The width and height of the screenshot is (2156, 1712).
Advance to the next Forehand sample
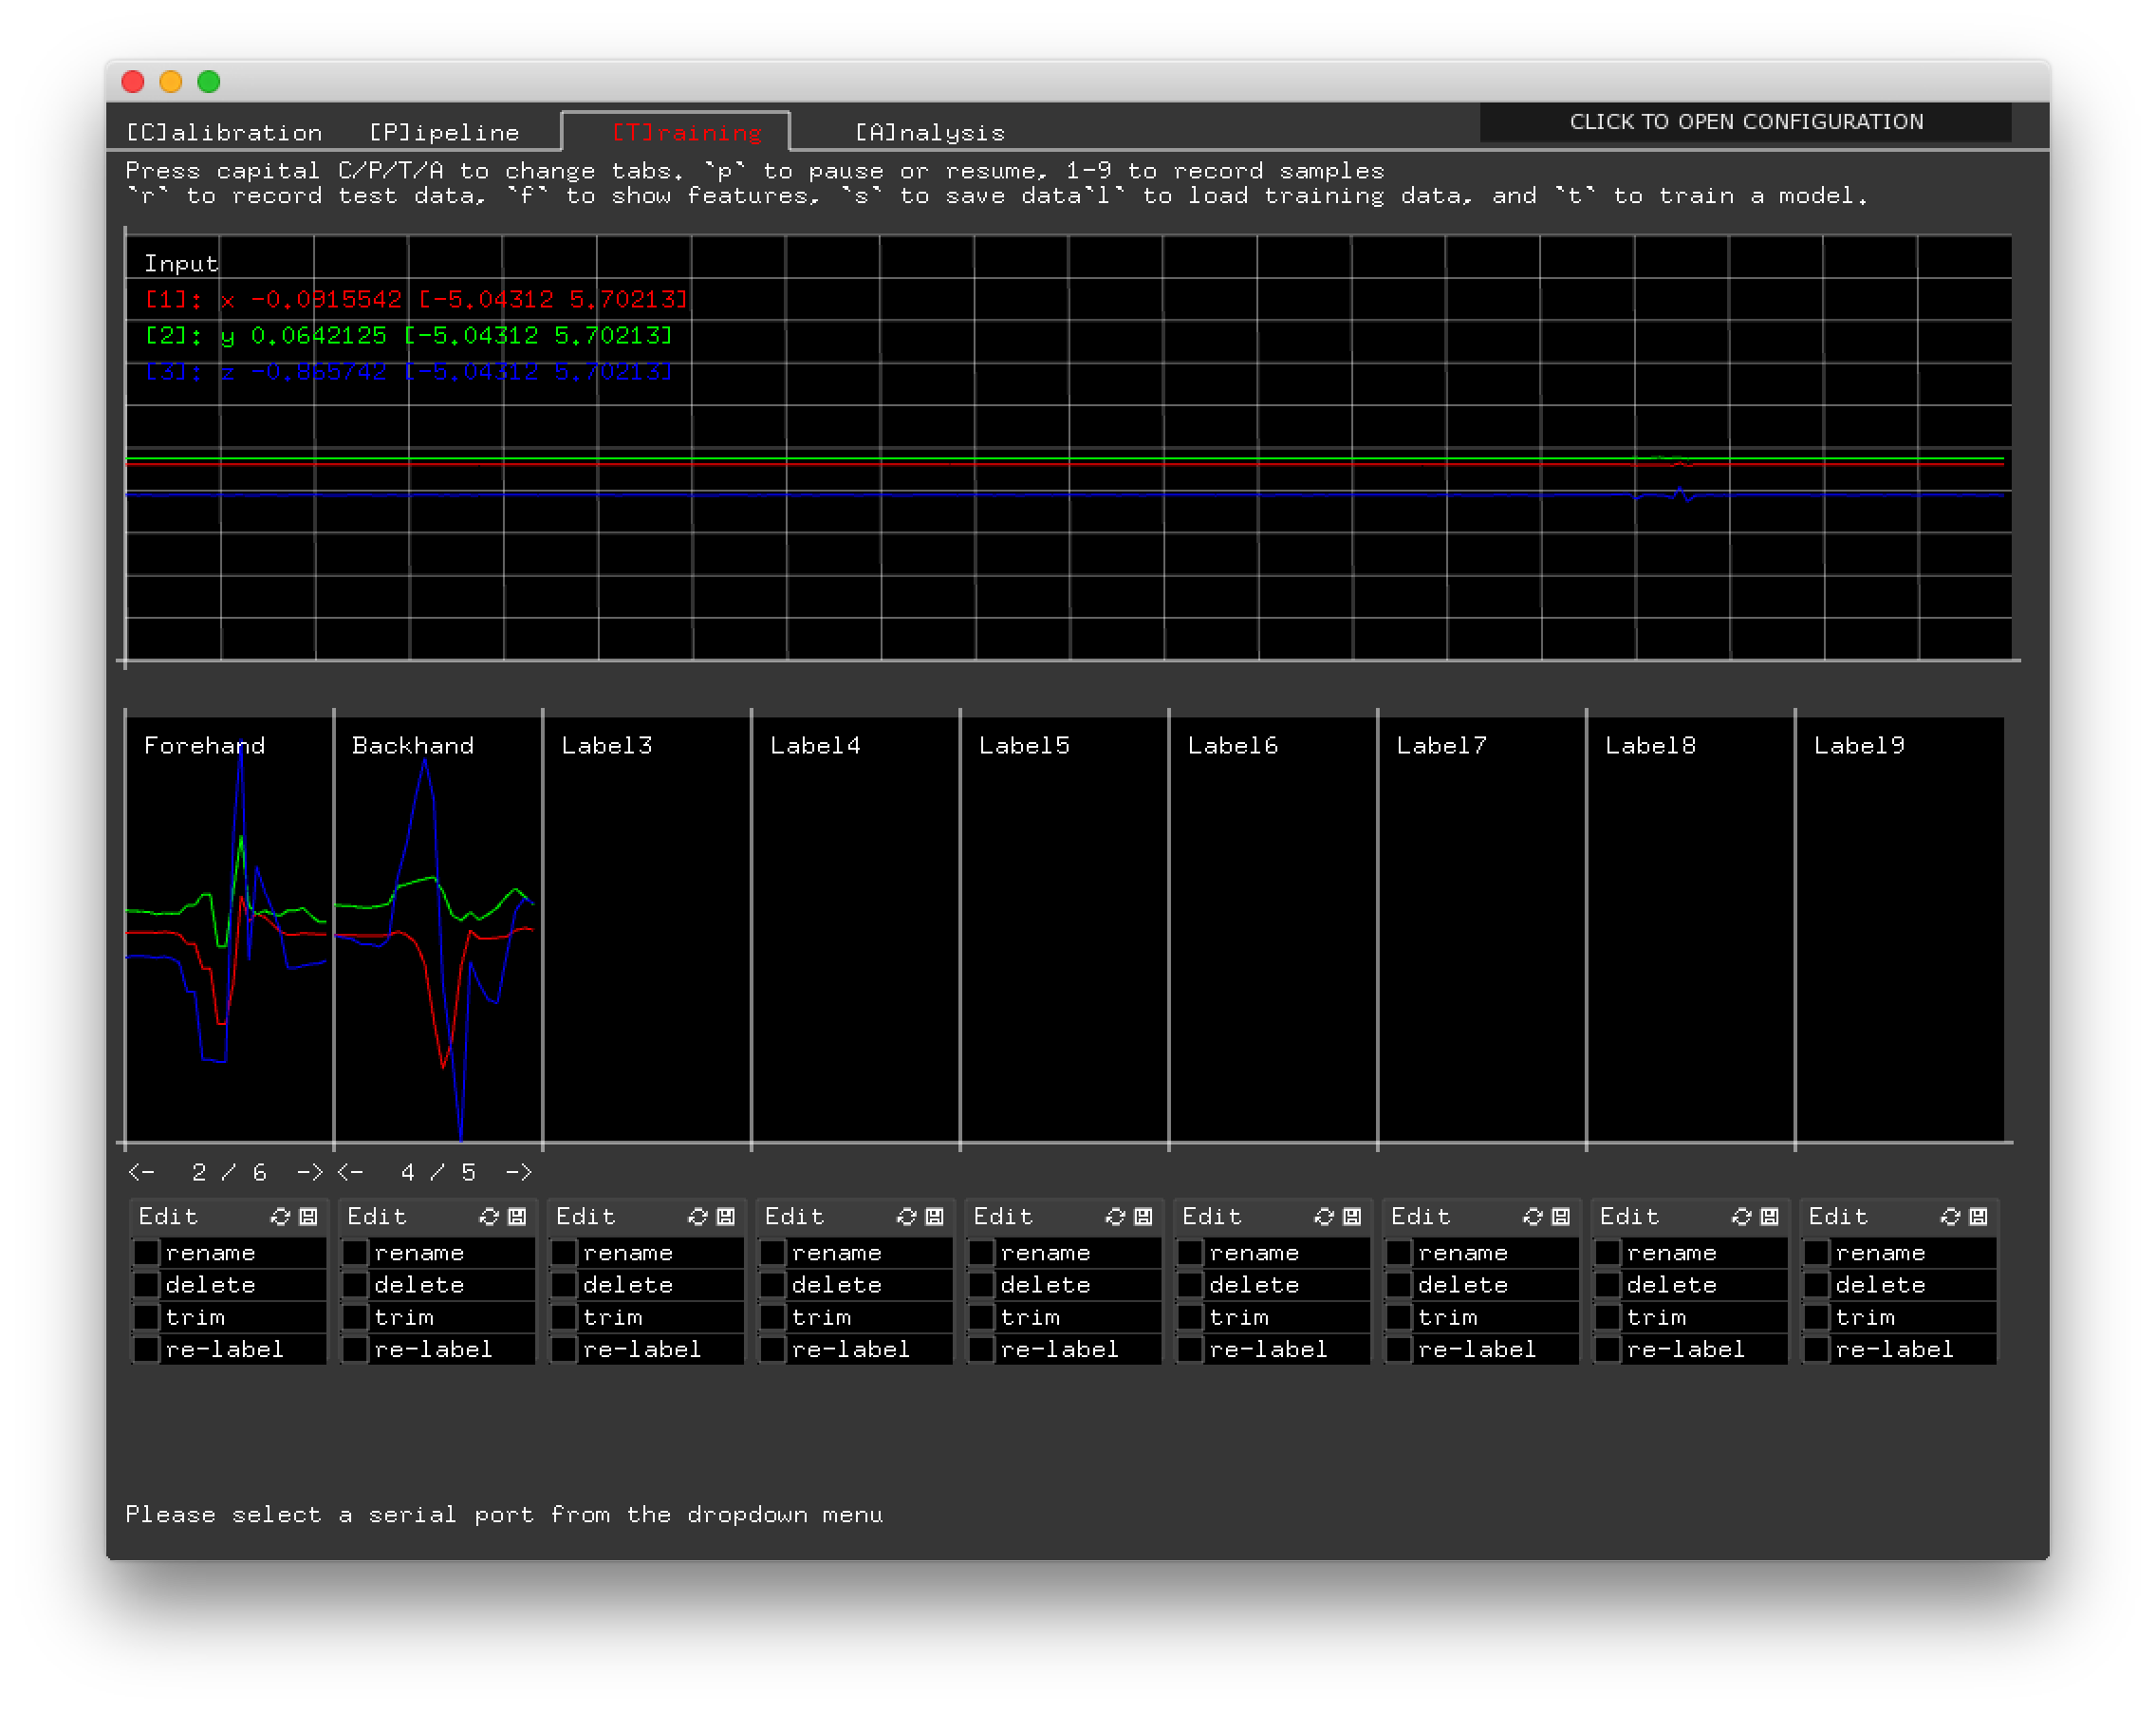tap(311, 1172)
